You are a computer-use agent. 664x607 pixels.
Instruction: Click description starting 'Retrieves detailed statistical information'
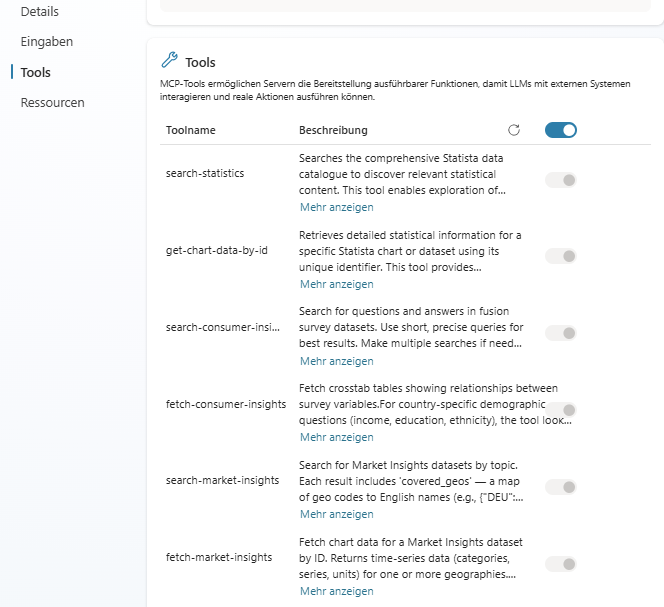tap(410, 251)
